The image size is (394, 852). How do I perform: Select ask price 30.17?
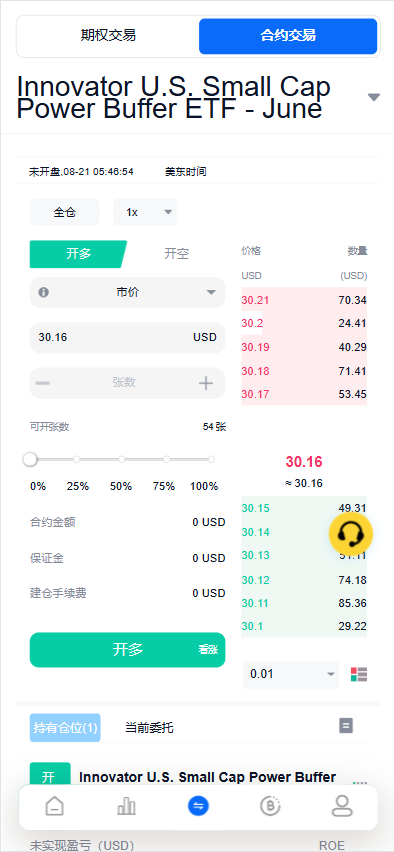coord(255,394)
